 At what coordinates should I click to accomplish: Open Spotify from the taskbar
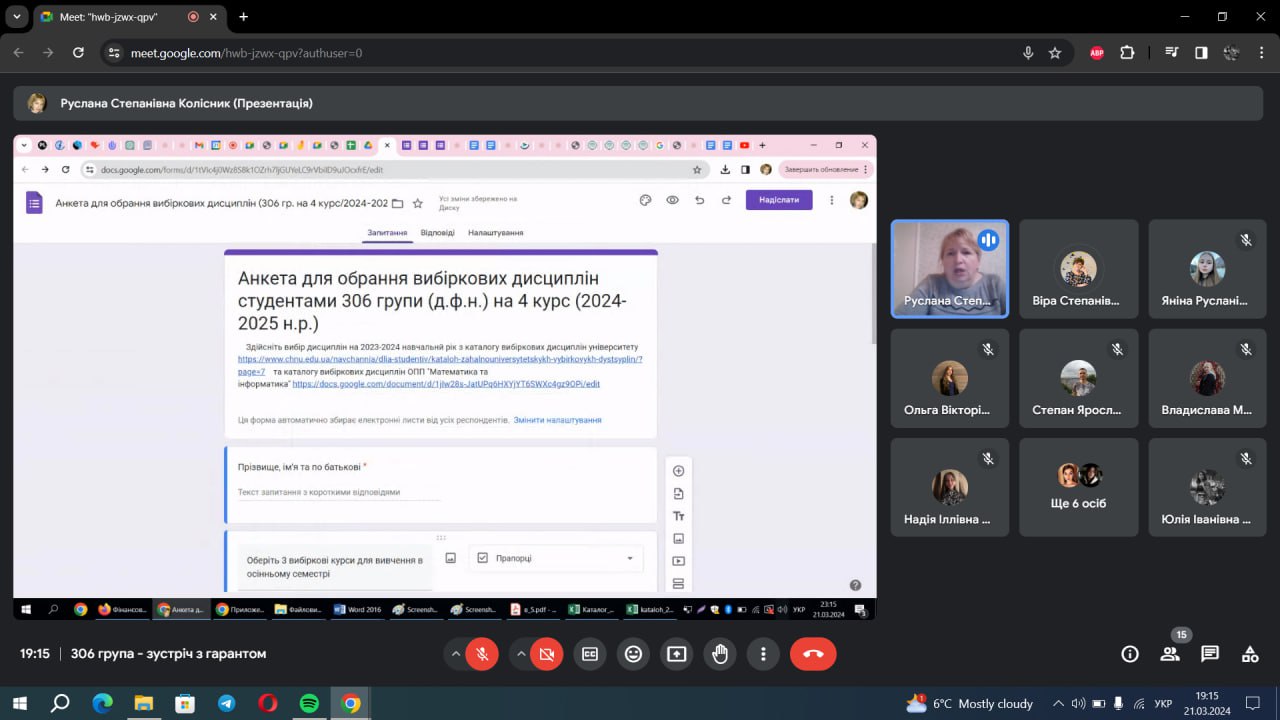tap(309, 703)
